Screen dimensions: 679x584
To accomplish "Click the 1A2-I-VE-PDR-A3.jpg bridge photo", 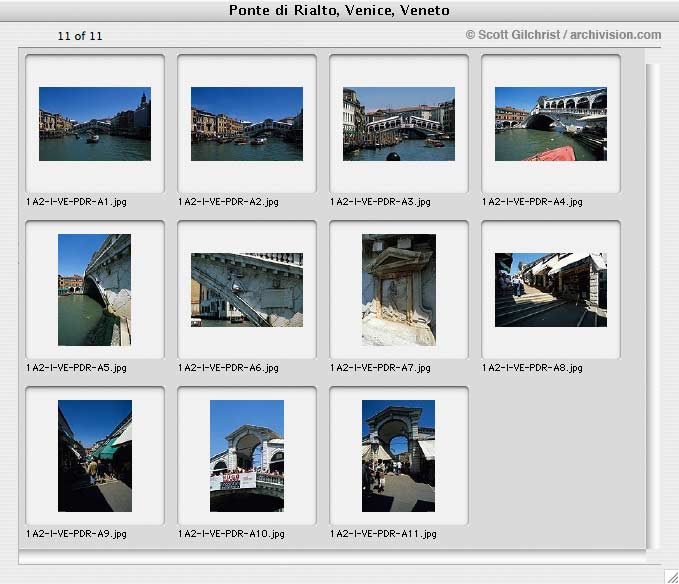I will [399, 124].
